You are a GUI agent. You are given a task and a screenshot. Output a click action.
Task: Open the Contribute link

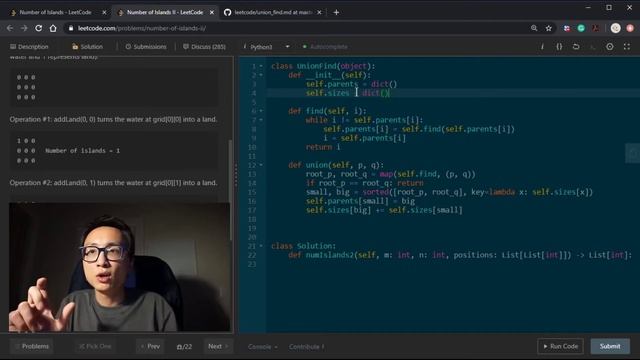pyautogui.click(x=306, y=347)
